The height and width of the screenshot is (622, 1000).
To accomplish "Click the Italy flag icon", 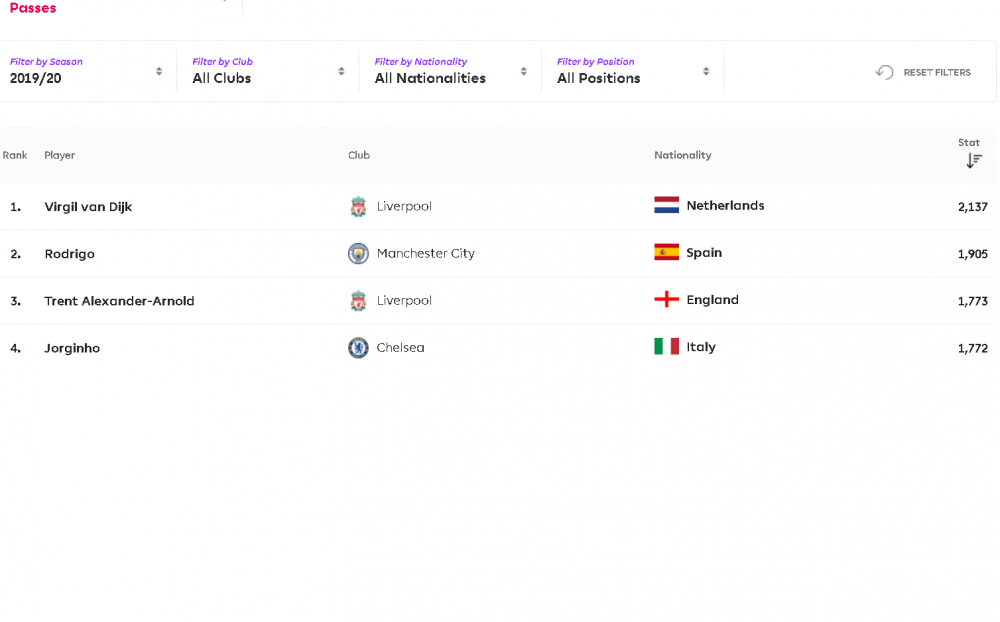I will [666, 346].
